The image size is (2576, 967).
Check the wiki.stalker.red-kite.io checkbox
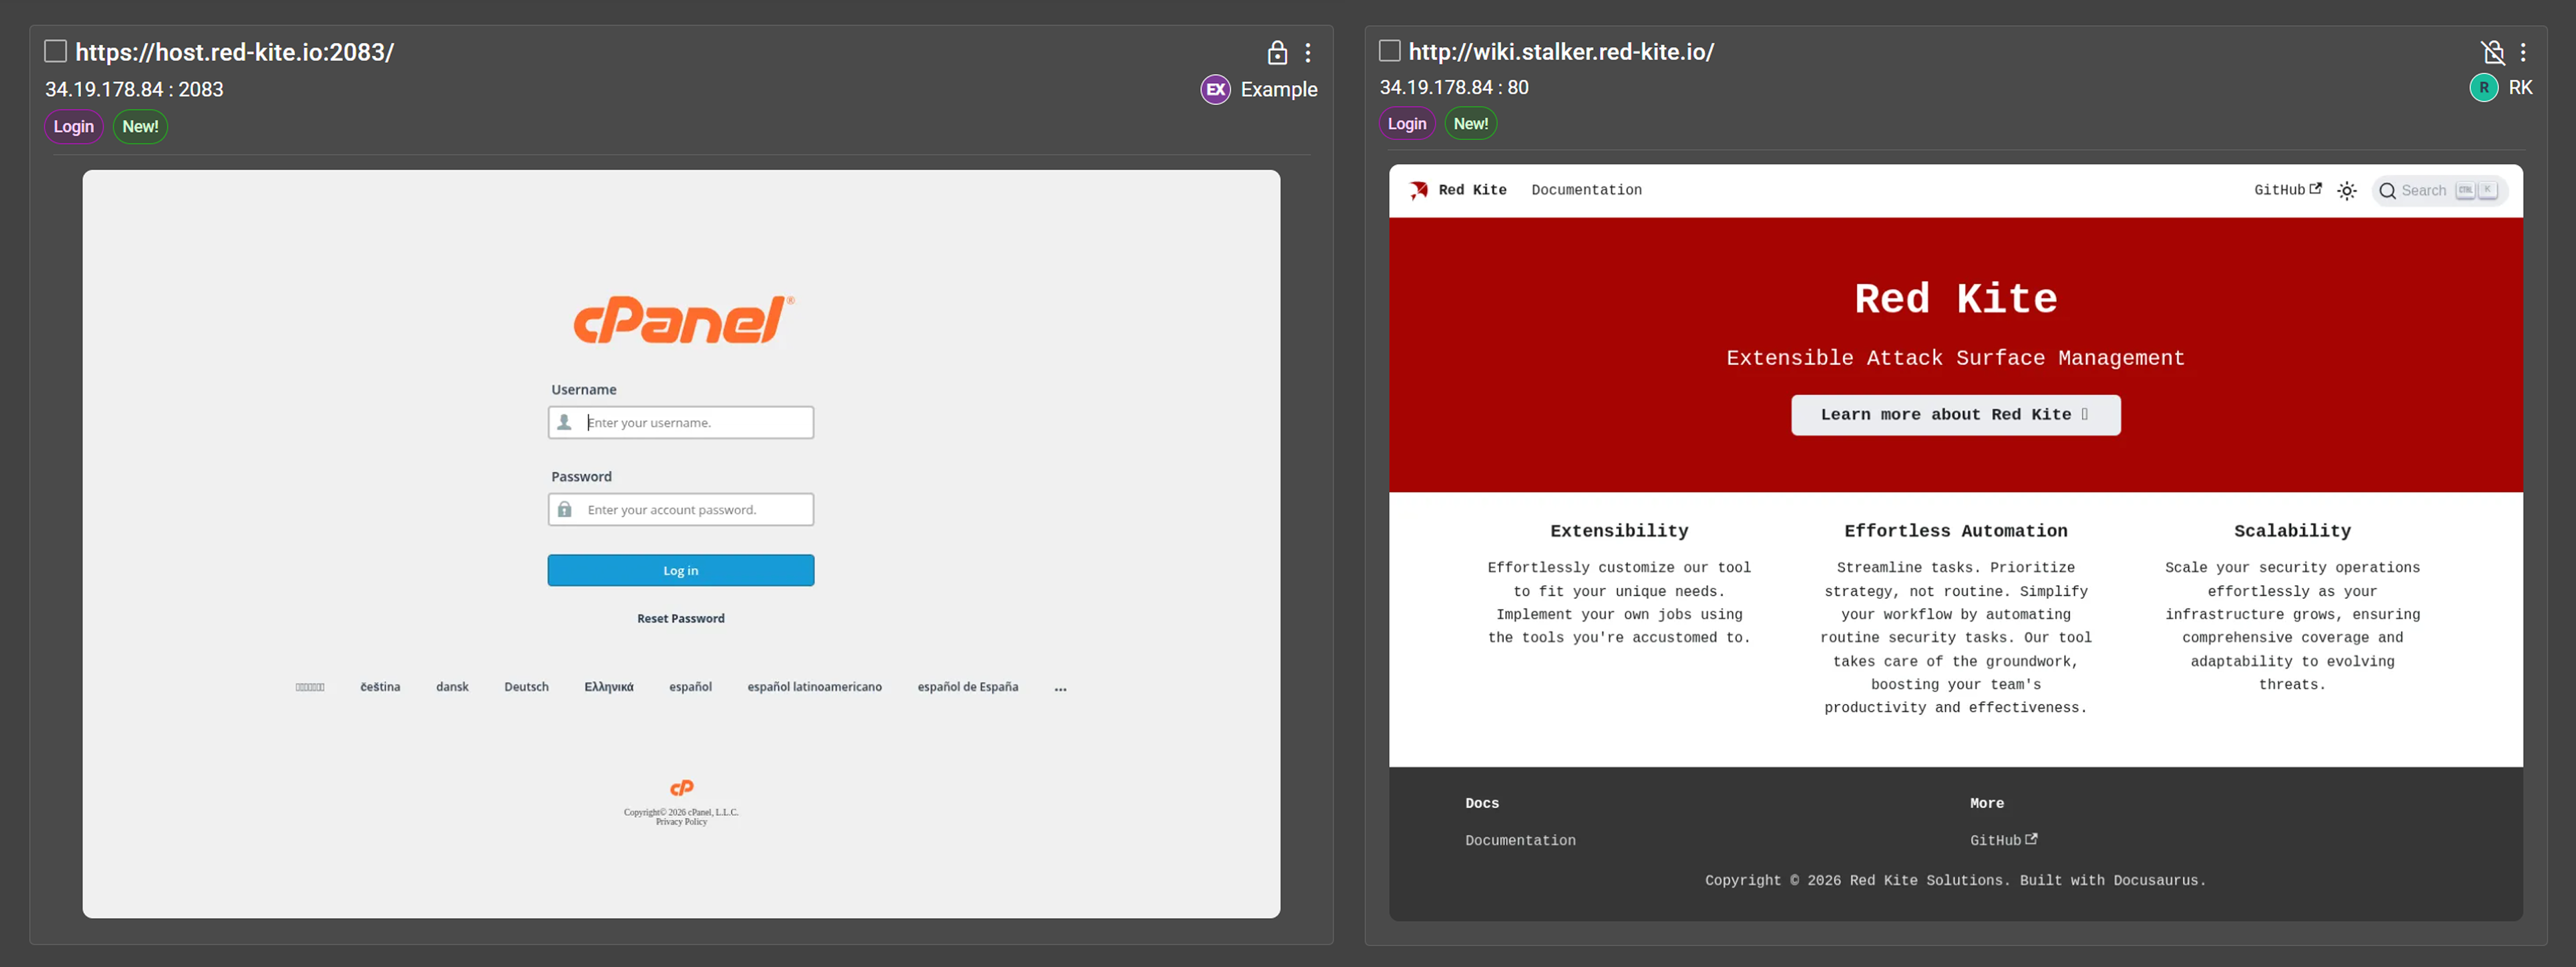pos(1389,50)
